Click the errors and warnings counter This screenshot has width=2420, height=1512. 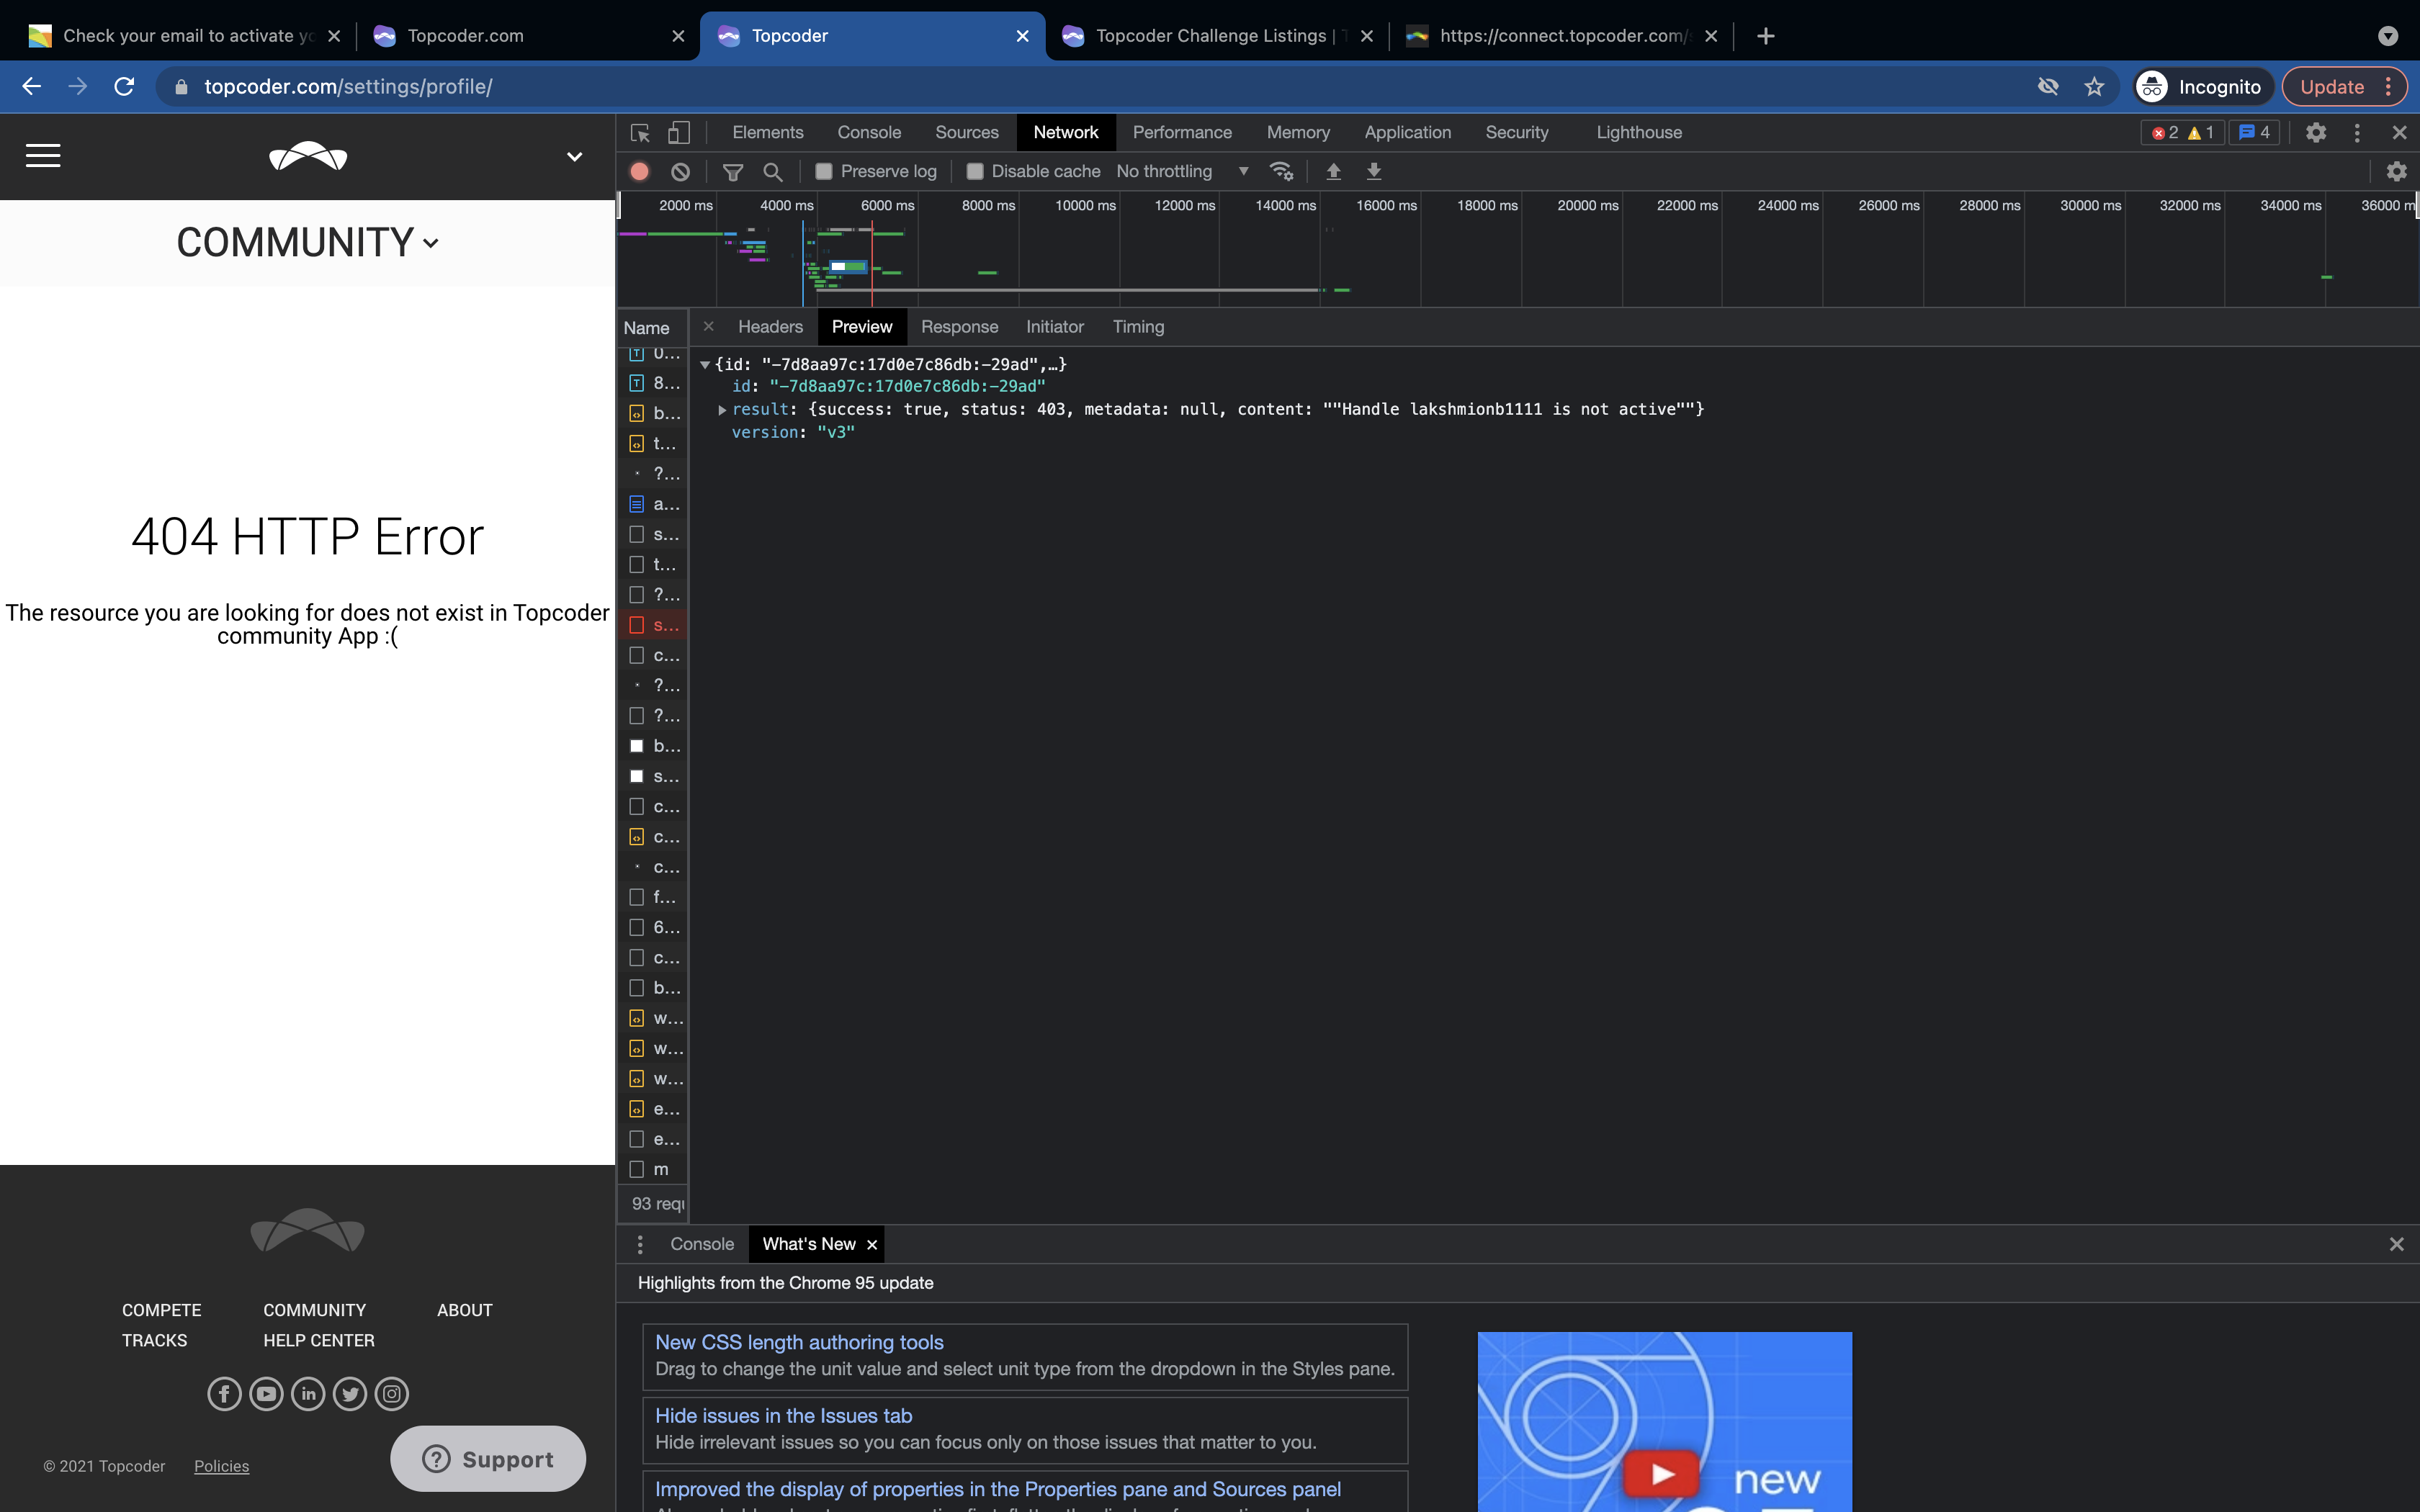(x=2183, y=133)
